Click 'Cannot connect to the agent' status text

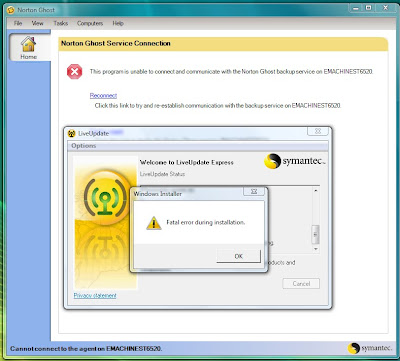86,349
